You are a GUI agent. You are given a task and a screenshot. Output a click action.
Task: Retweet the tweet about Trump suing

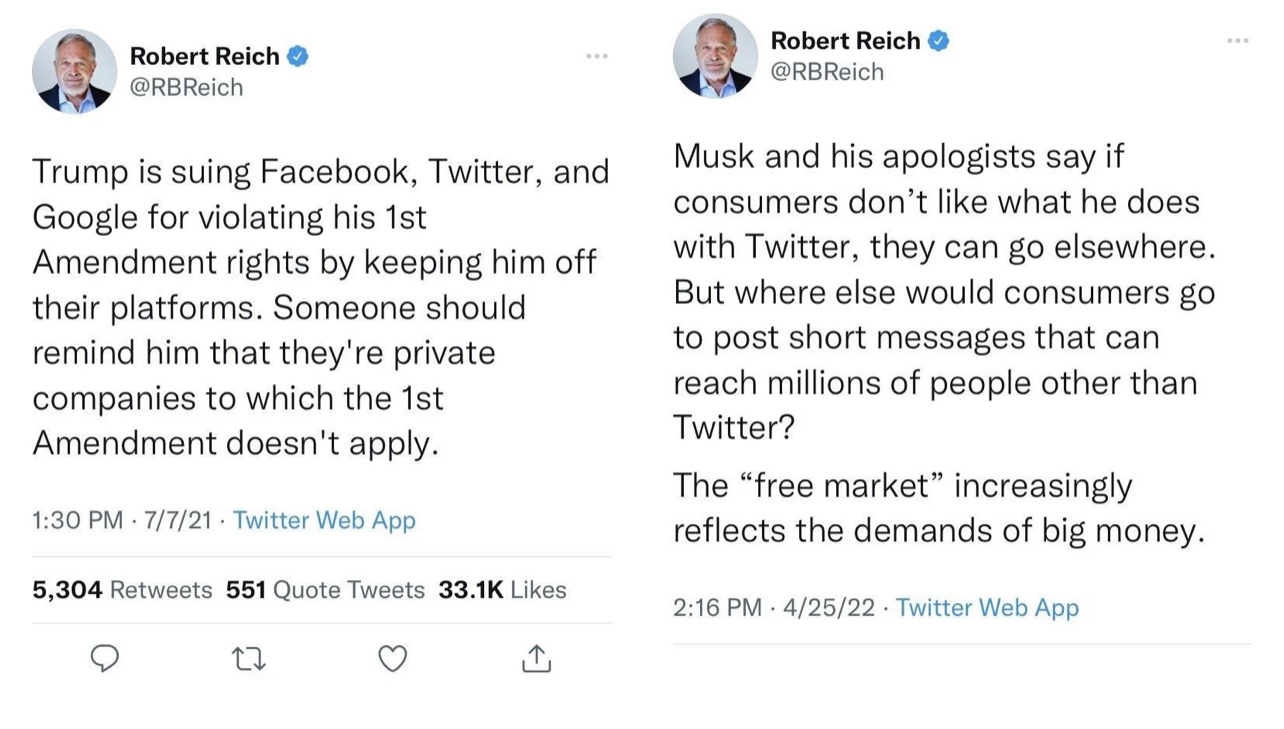[x=249, y=659]
